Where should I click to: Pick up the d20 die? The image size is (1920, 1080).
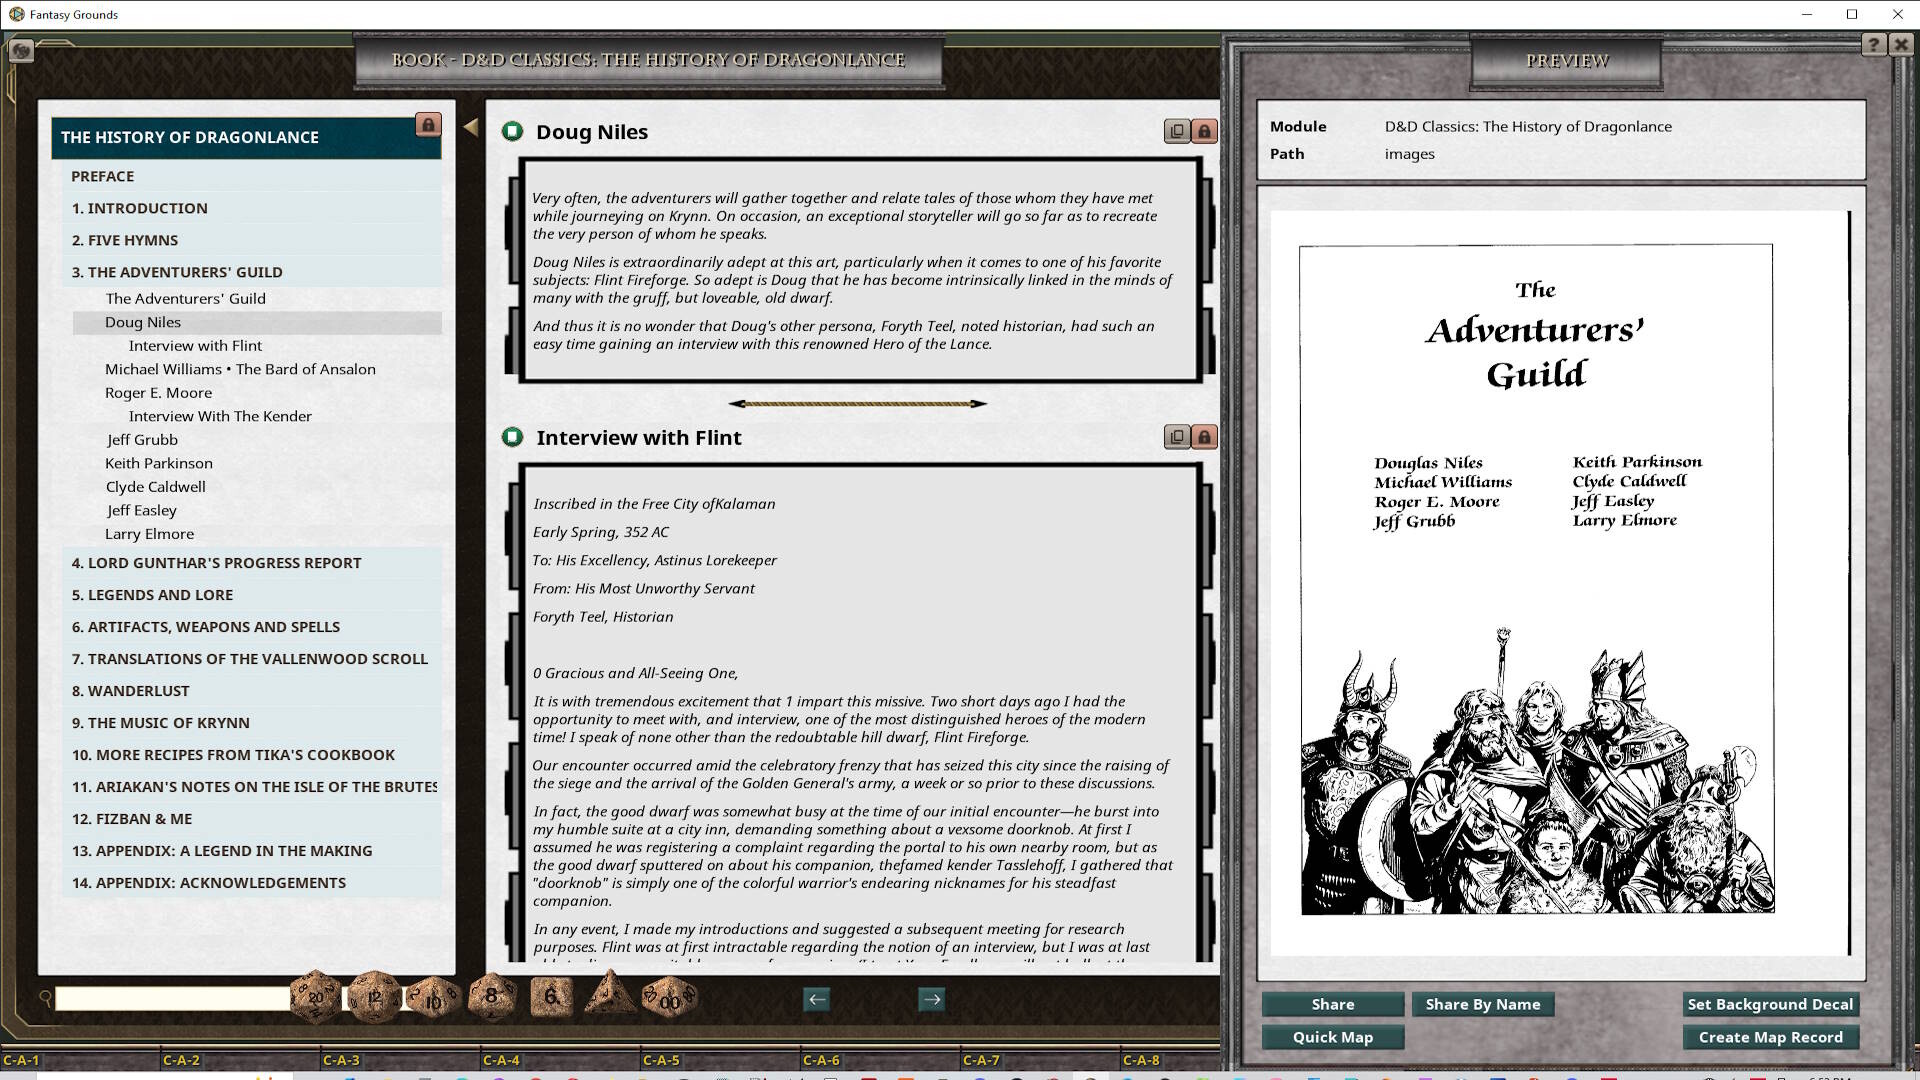click(x=315, y=996)
